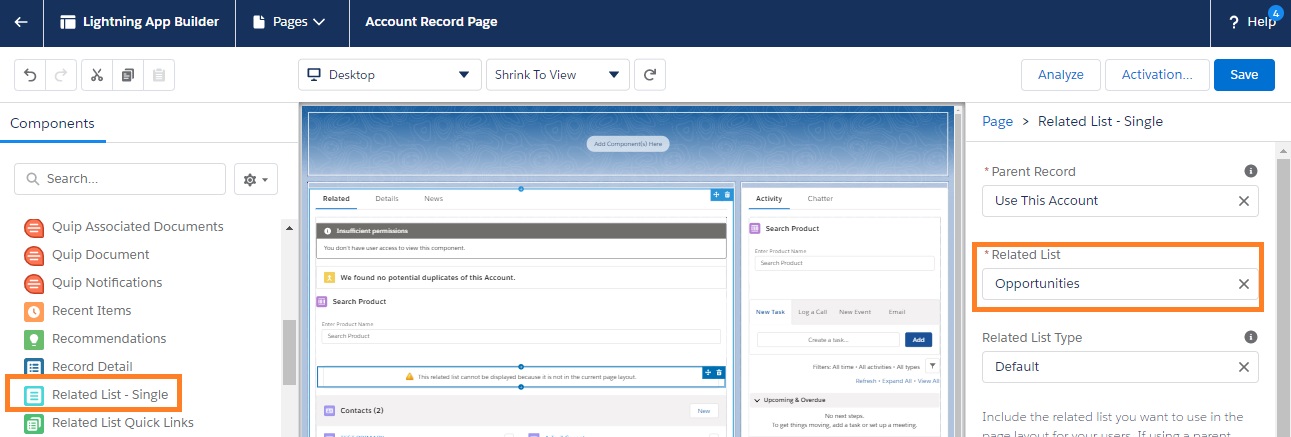This screenshot has height=437, width=1291.
Task: Click the Add Component(s) Here placeholder
Action: coord(627,144)
